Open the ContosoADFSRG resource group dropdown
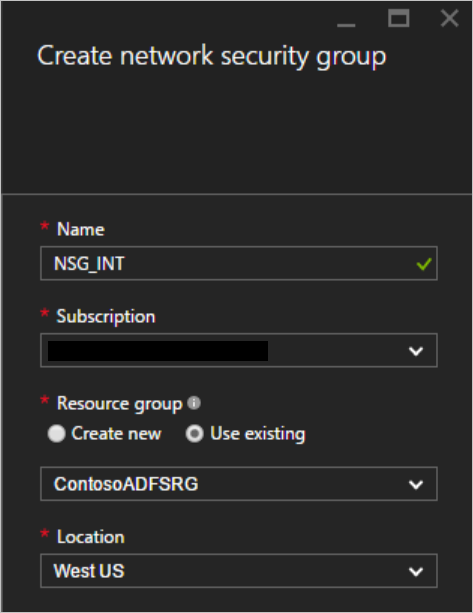The height and width of the screenshot is (613, 473). point(239,484)
